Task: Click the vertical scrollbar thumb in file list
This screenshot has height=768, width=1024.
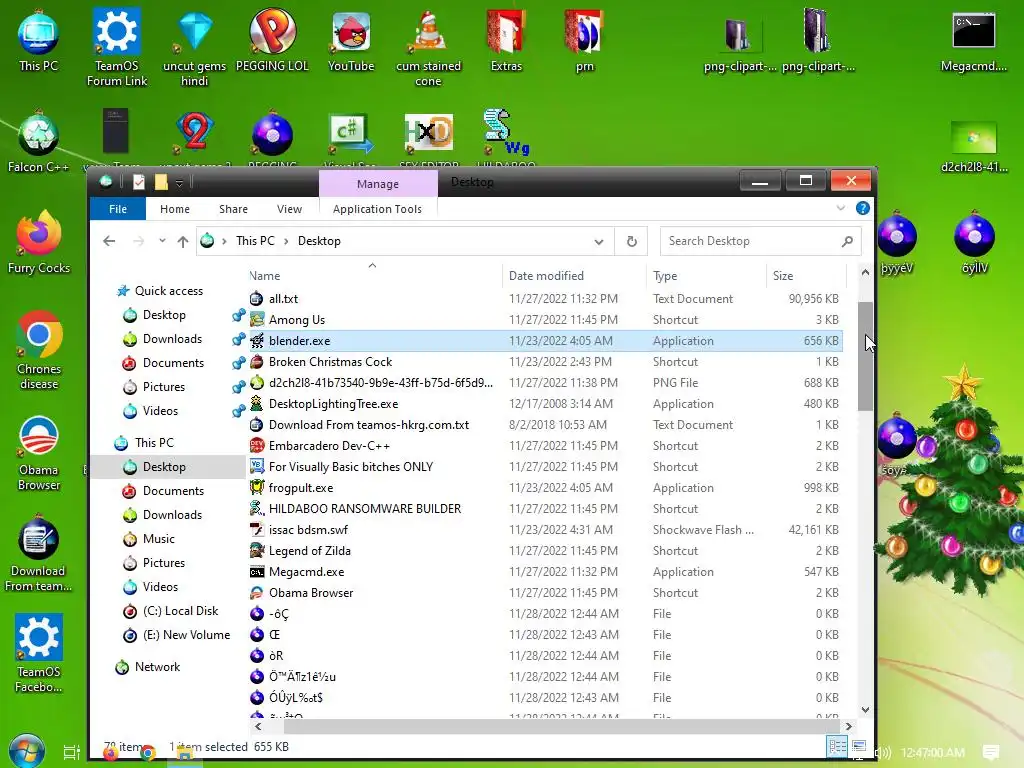Action: pyautogui.click(x=865, y=356)
